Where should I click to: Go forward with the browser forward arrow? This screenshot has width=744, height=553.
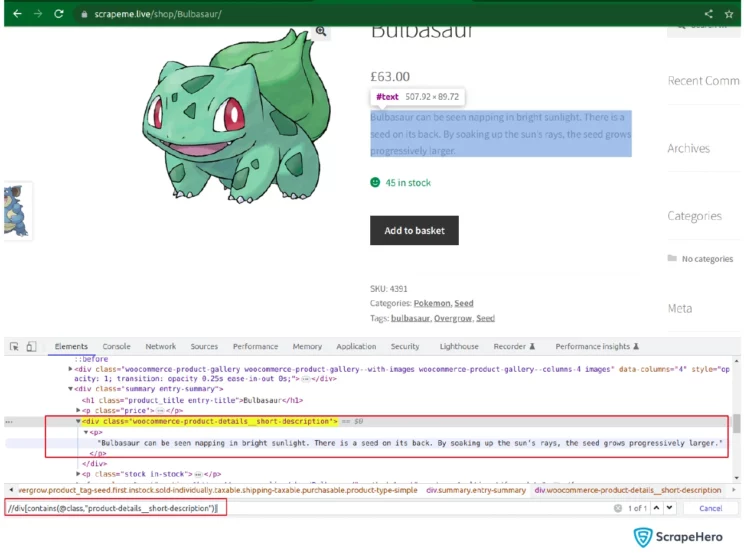(38, 14)
